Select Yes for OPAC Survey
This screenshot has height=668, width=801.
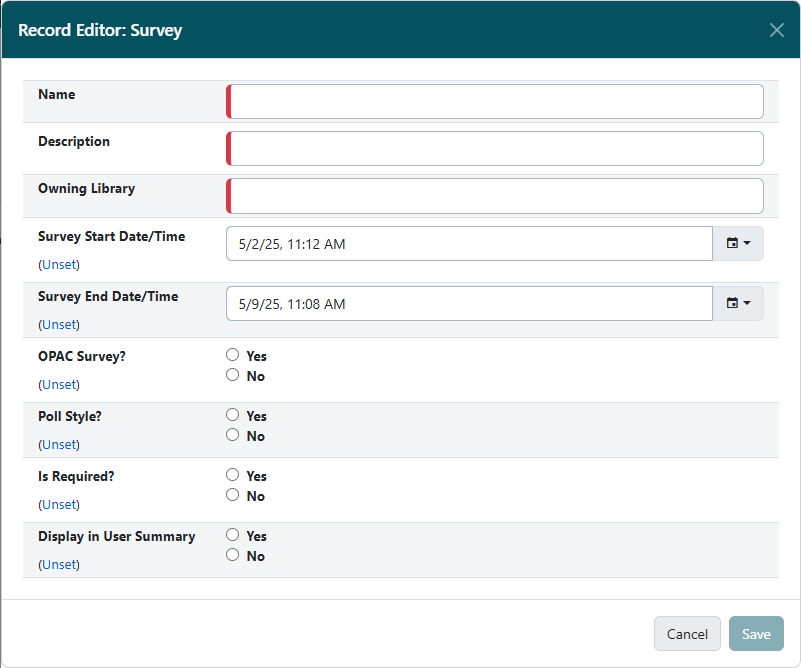[231, 355]
